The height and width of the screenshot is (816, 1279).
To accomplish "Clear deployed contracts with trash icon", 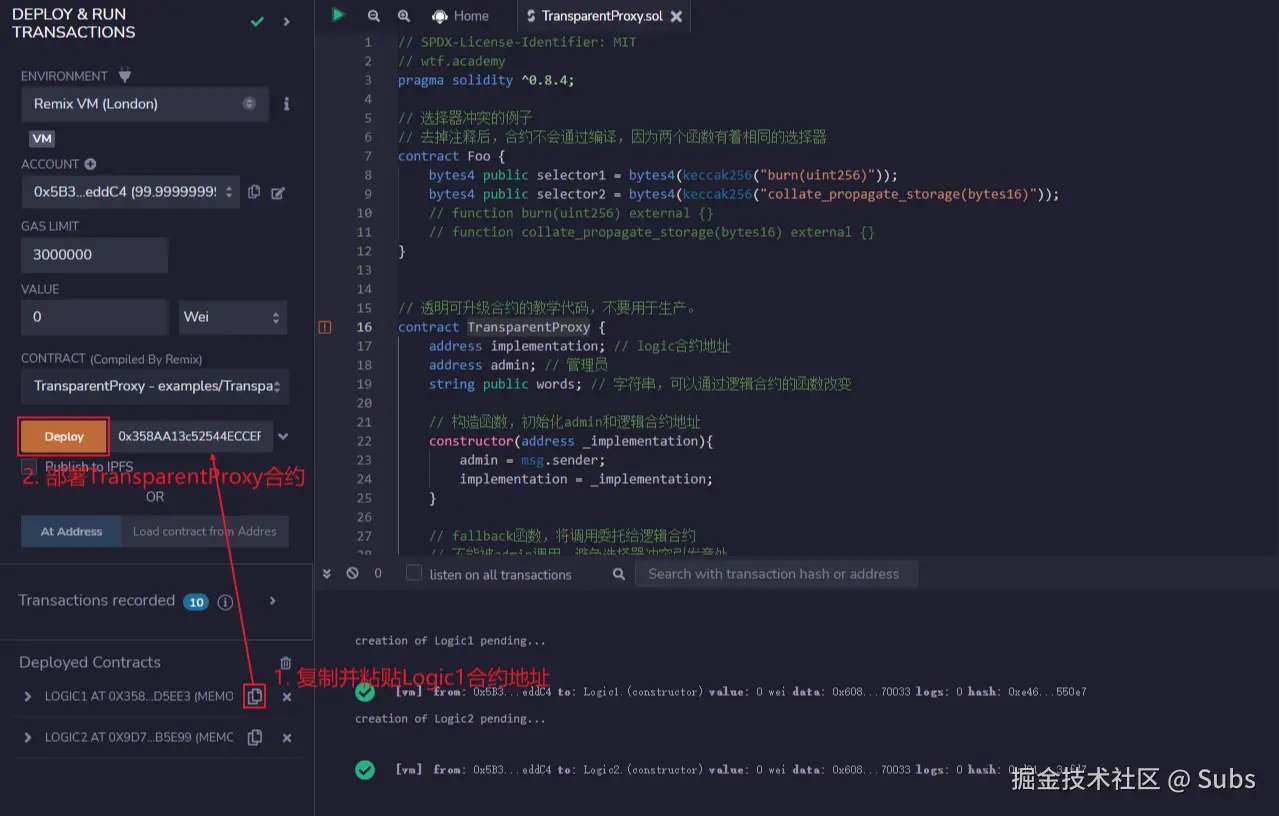I will click(285, 662).
